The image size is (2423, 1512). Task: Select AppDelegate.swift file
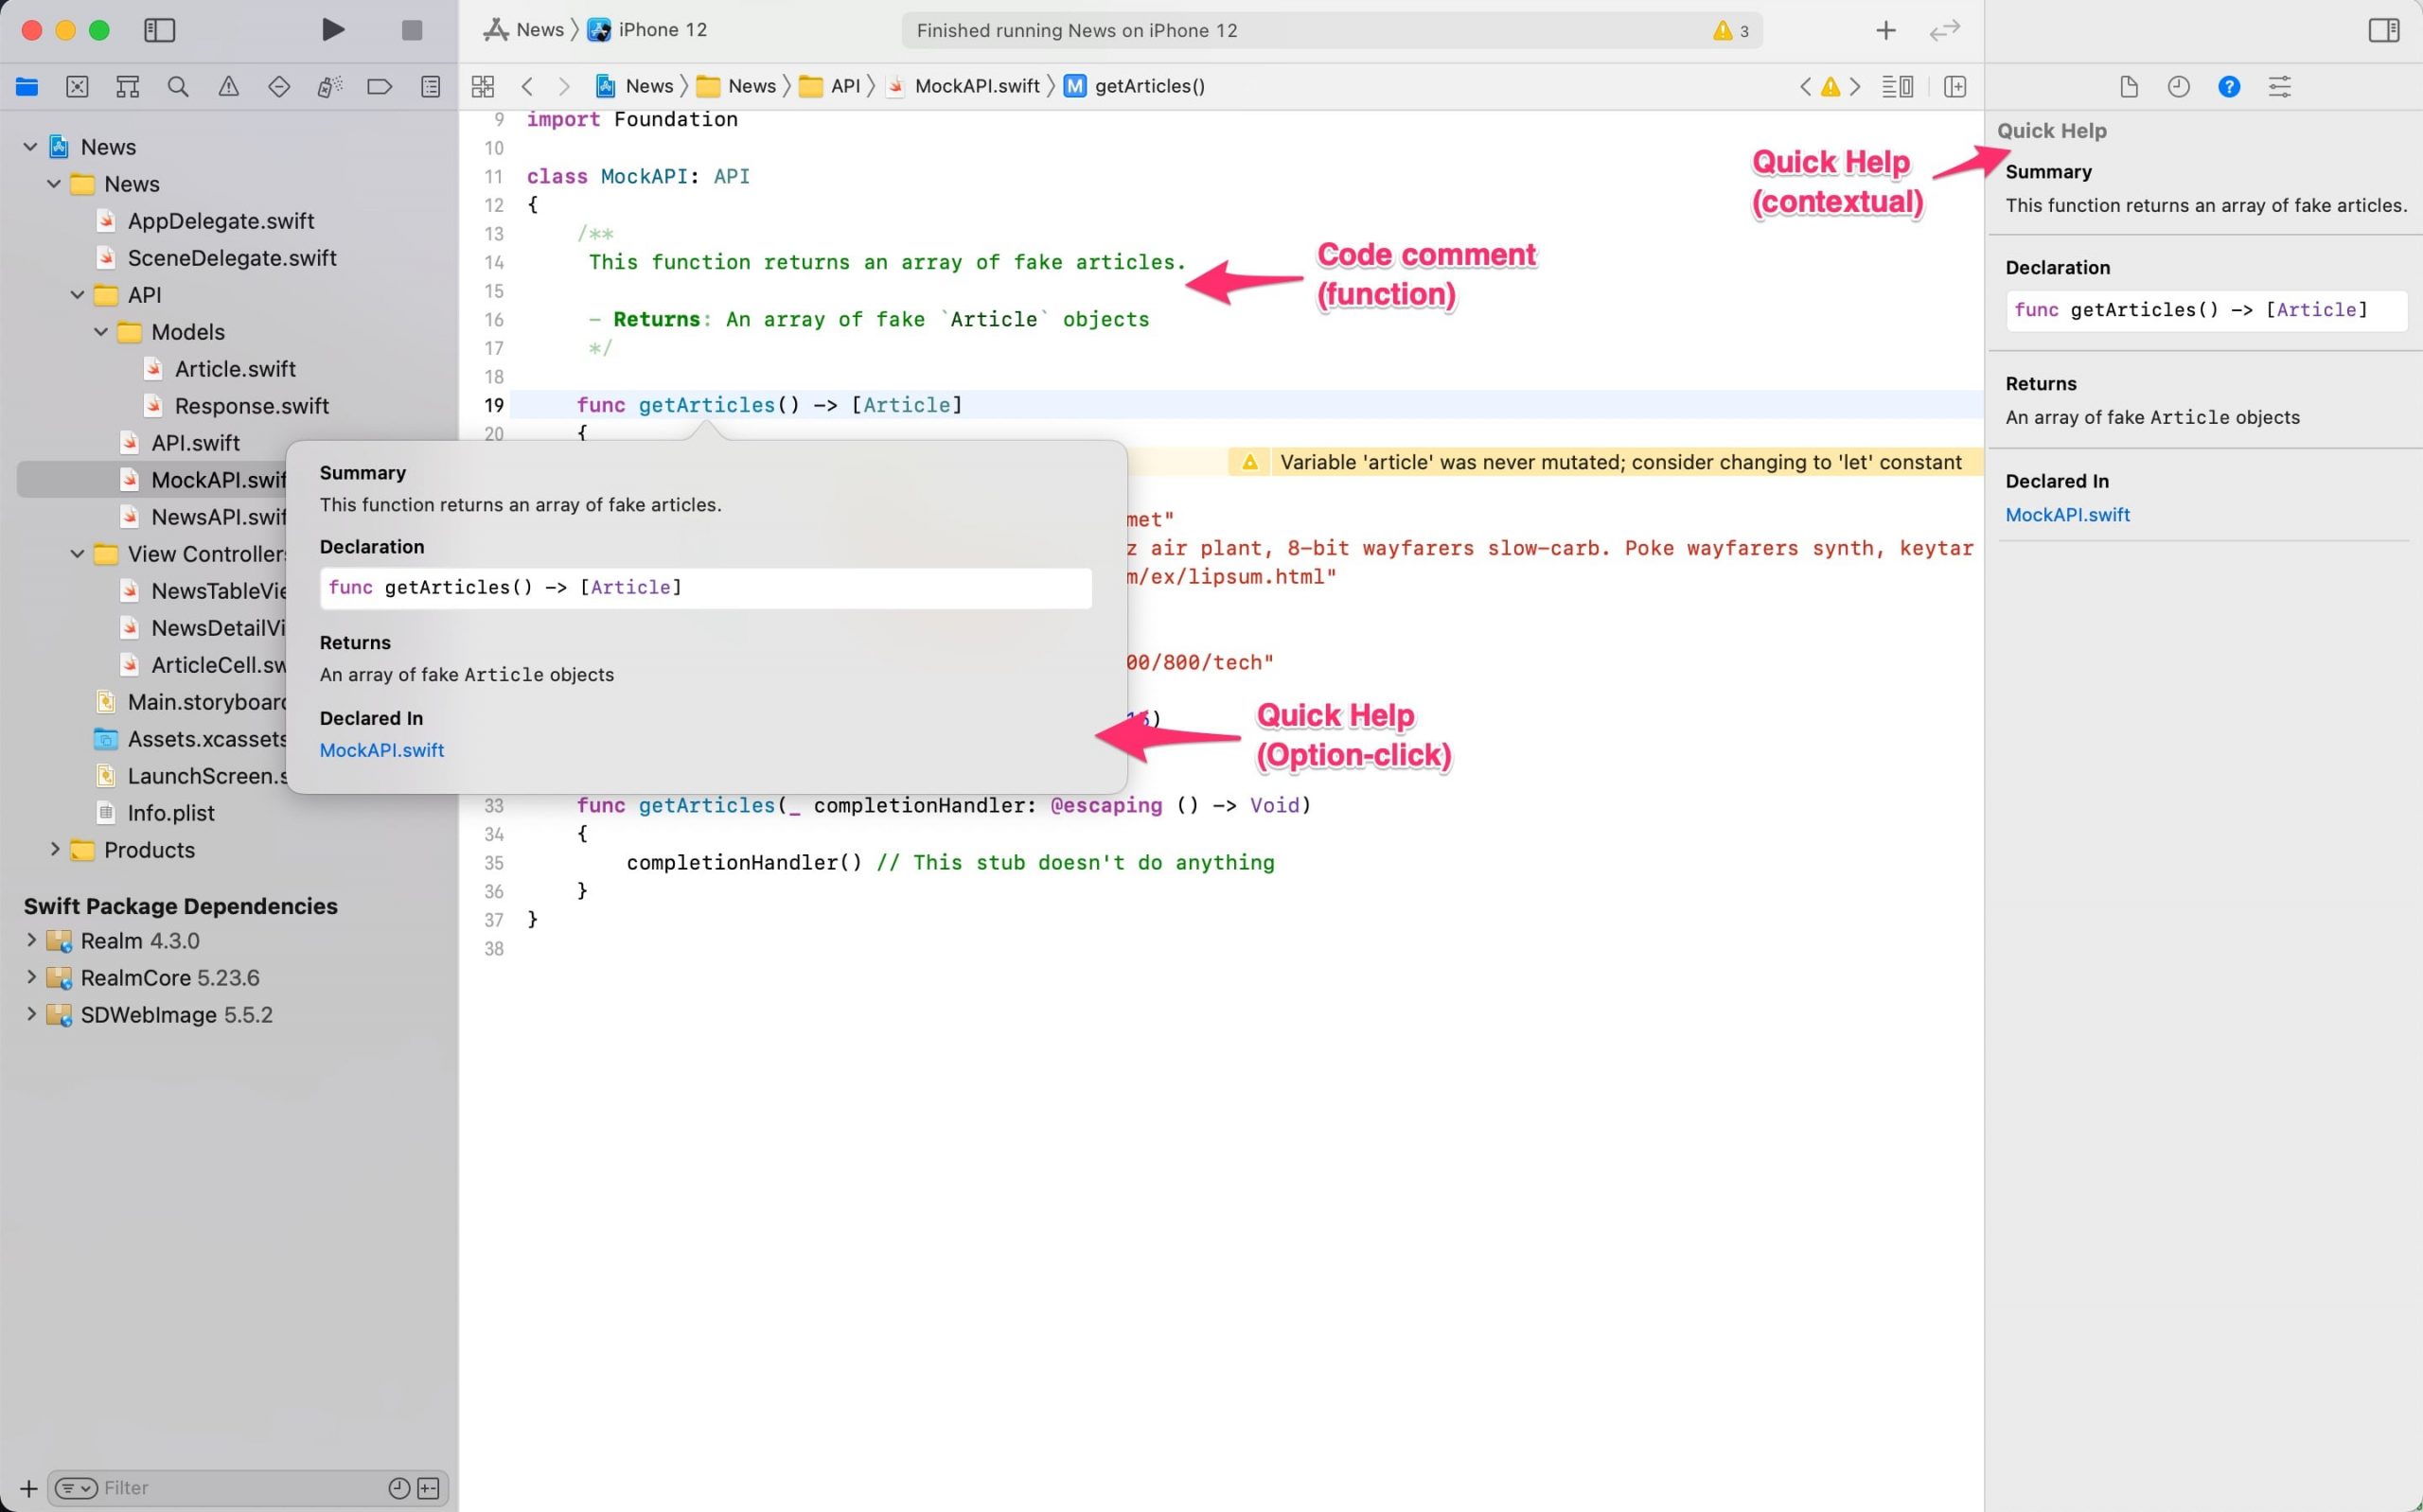220,221
